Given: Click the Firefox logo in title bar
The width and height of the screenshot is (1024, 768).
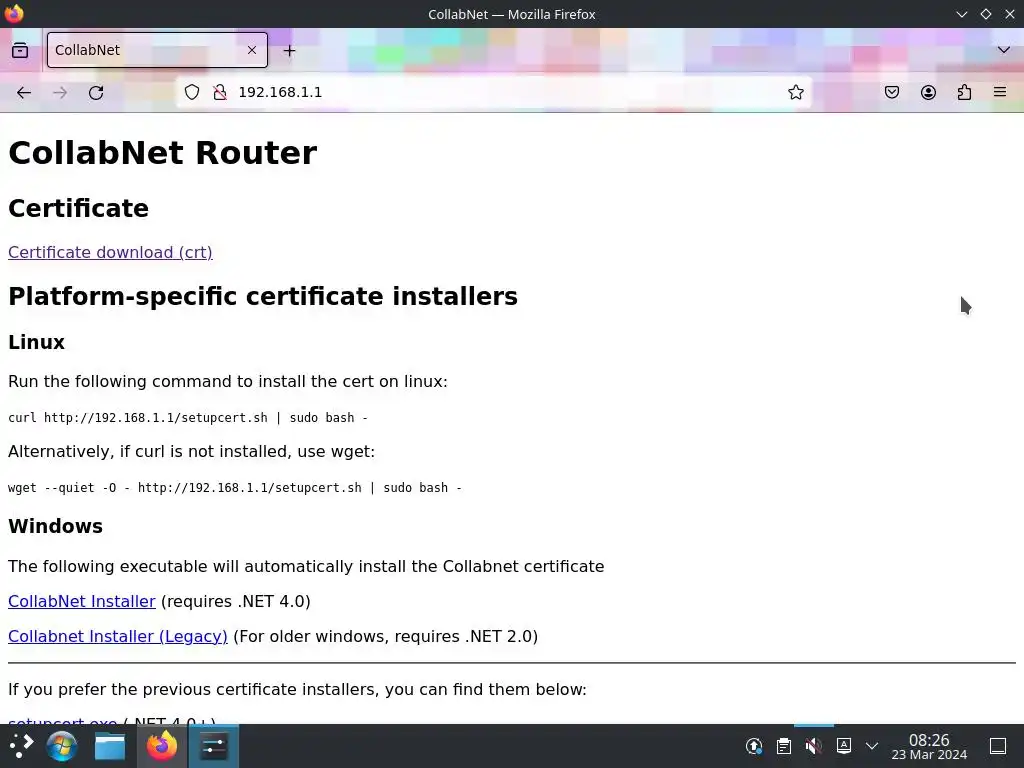Looking at the screenshot, I should click(14, 14).
